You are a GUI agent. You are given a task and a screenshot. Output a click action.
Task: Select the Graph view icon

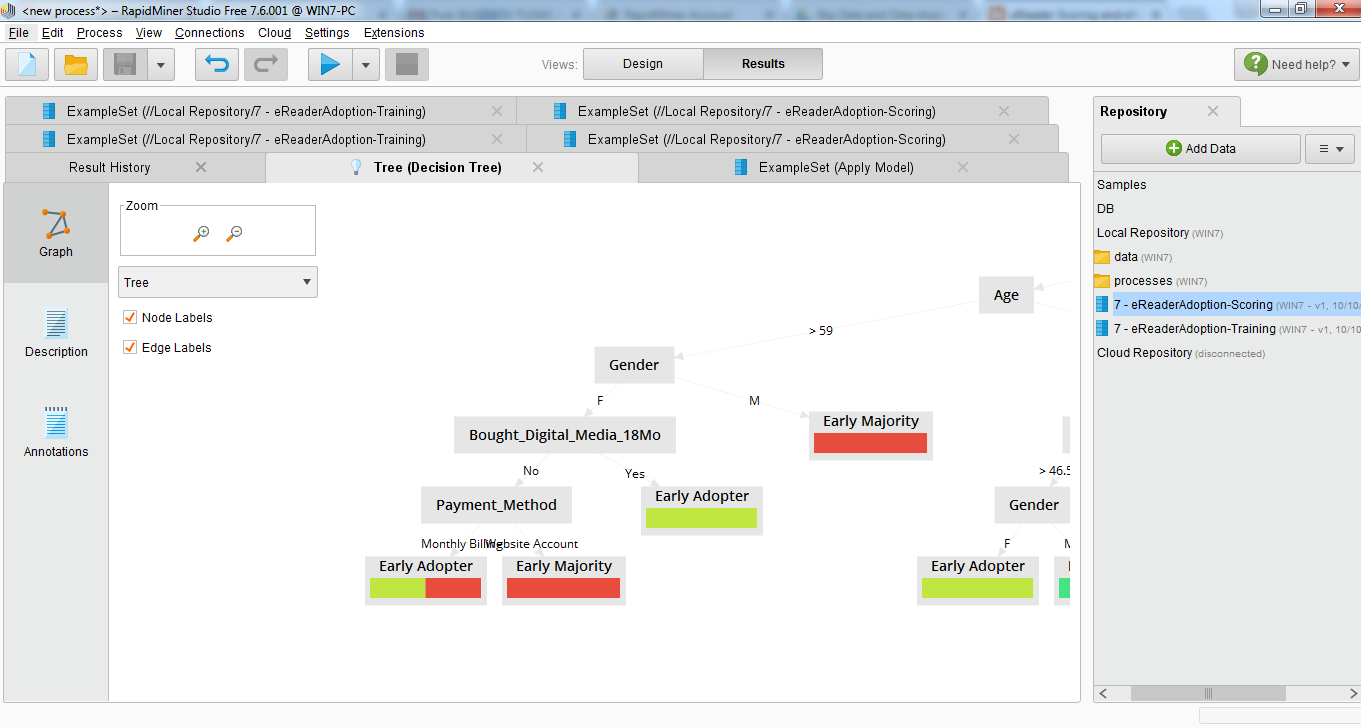pos(55,233)
